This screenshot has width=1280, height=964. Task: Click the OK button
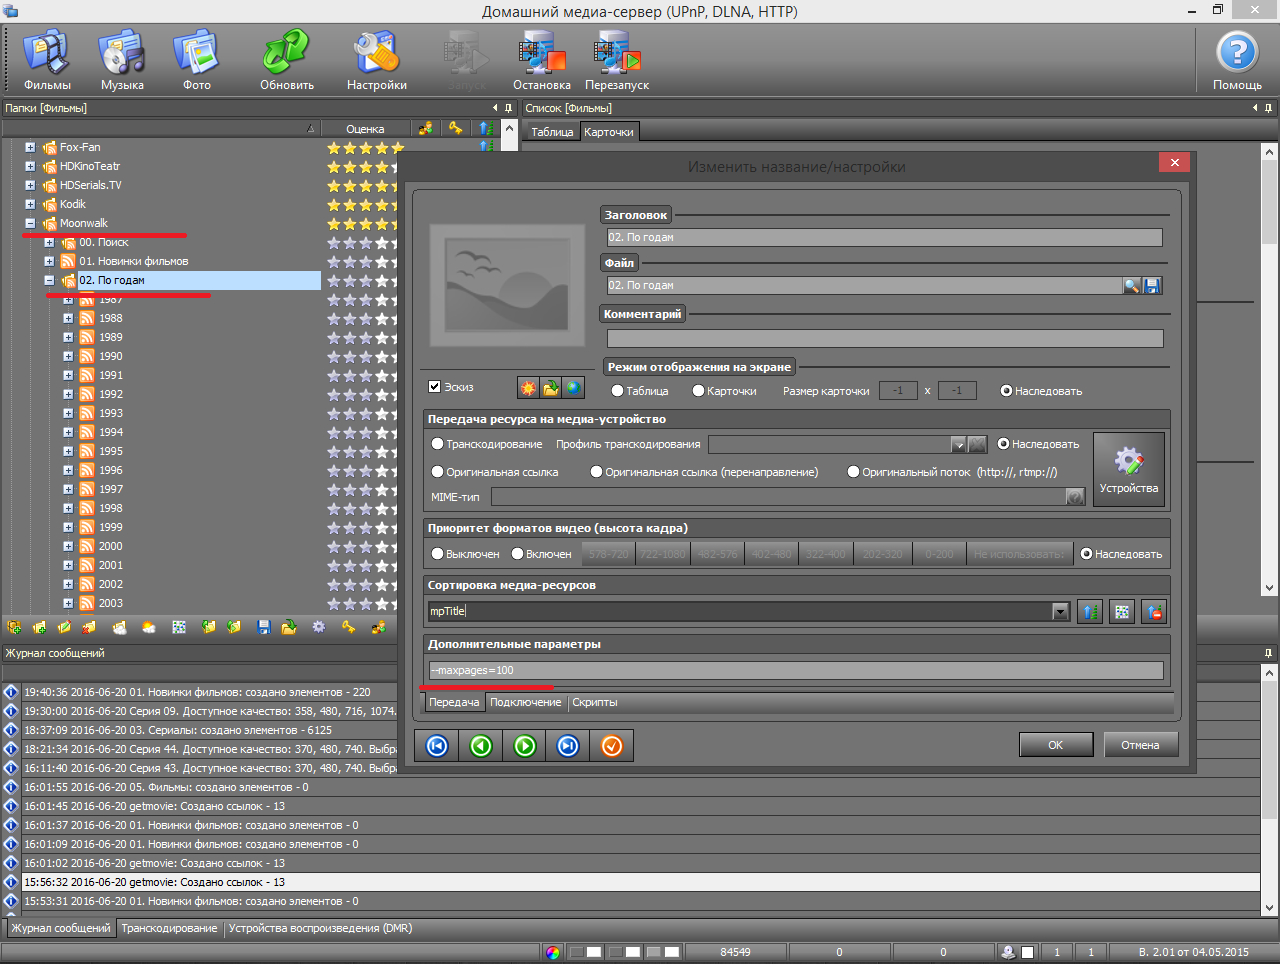pos(1055,745)
